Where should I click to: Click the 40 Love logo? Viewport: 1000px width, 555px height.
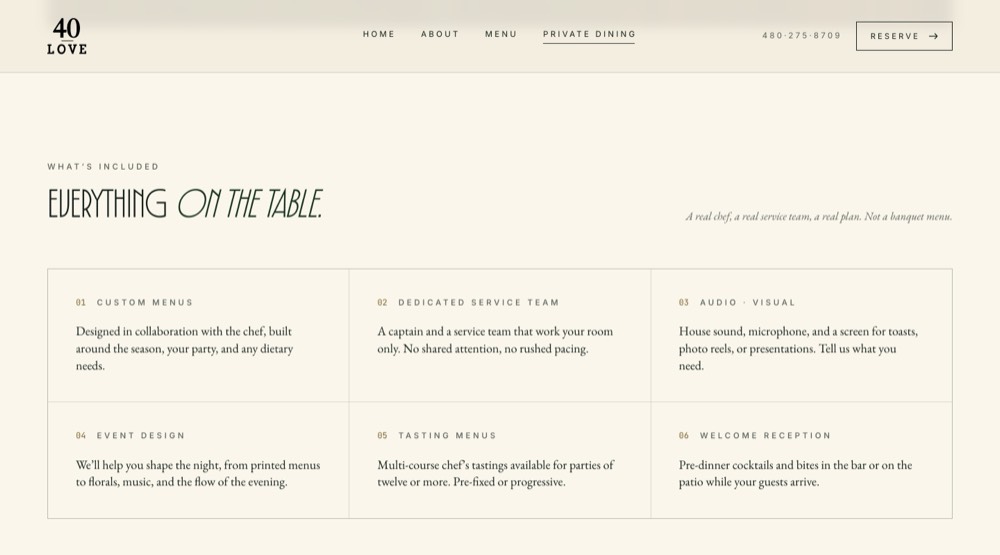click(x=67, y=36)
